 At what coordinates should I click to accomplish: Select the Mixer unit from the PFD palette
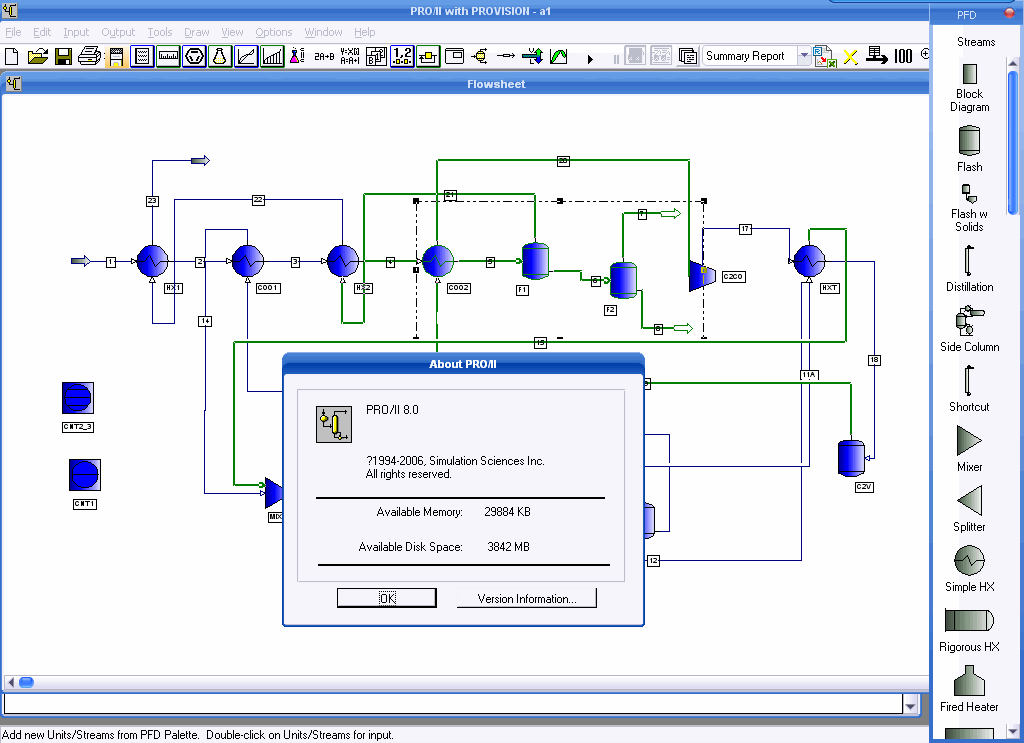pyautogui.click(x=968, y=445)
